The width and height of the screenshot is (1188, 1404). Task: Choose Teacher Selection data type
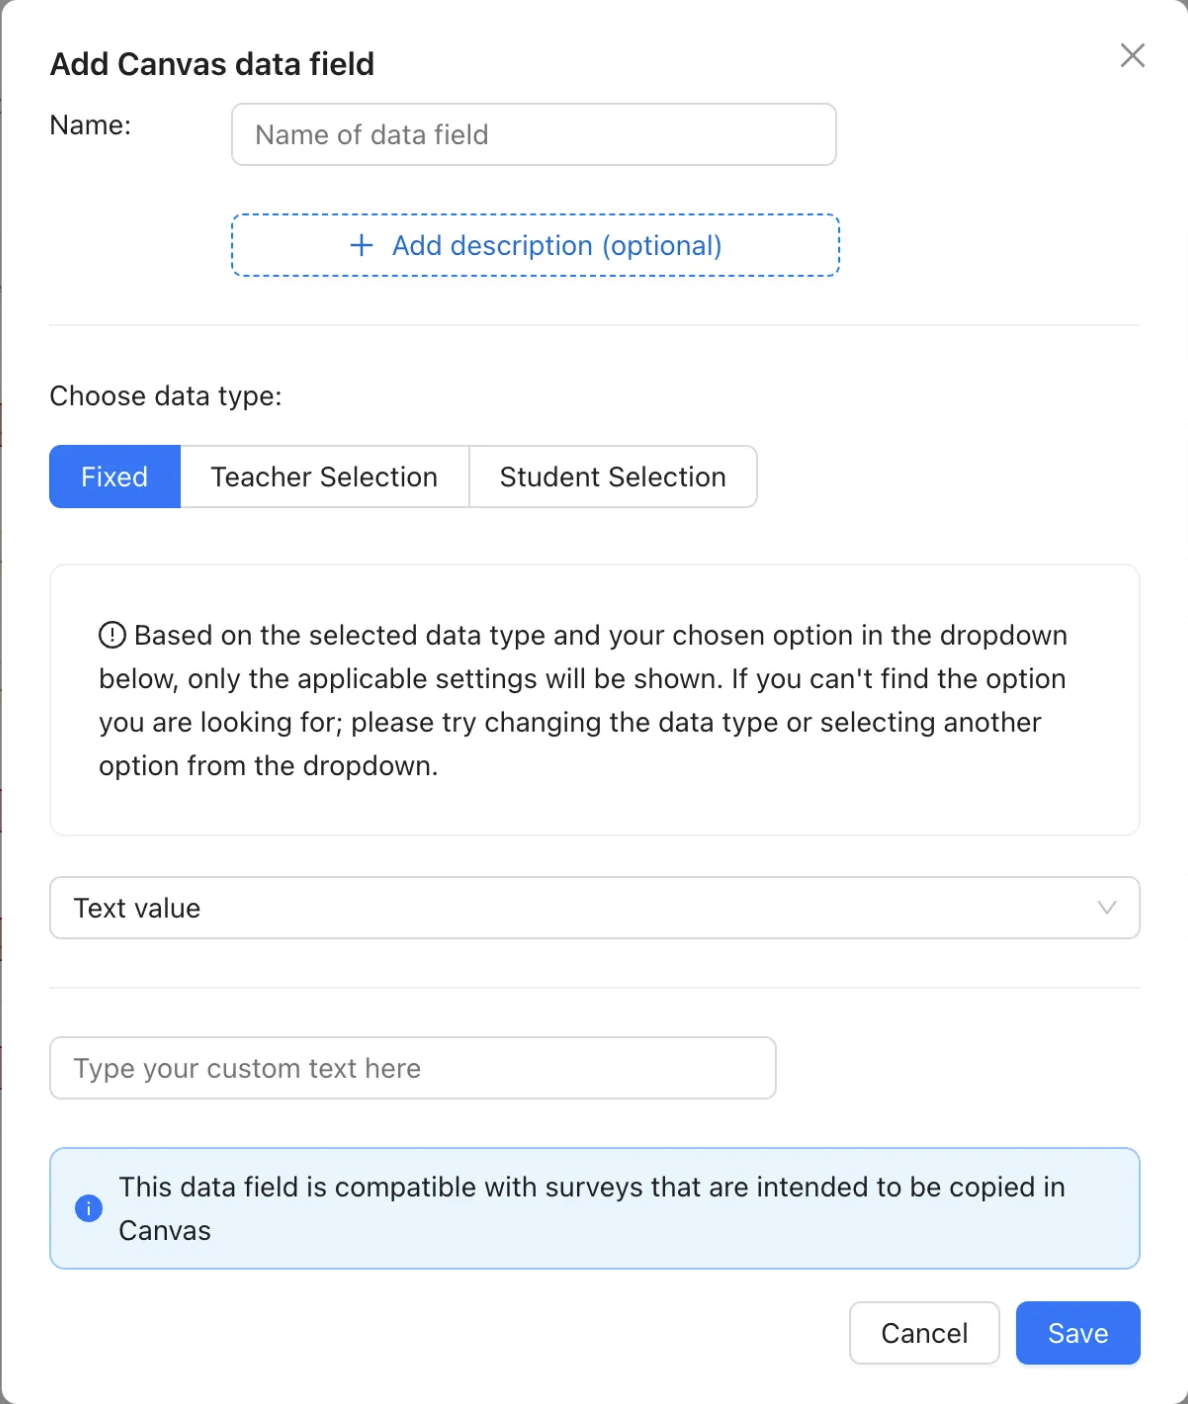pyautogui.click(x=324, y=477)
